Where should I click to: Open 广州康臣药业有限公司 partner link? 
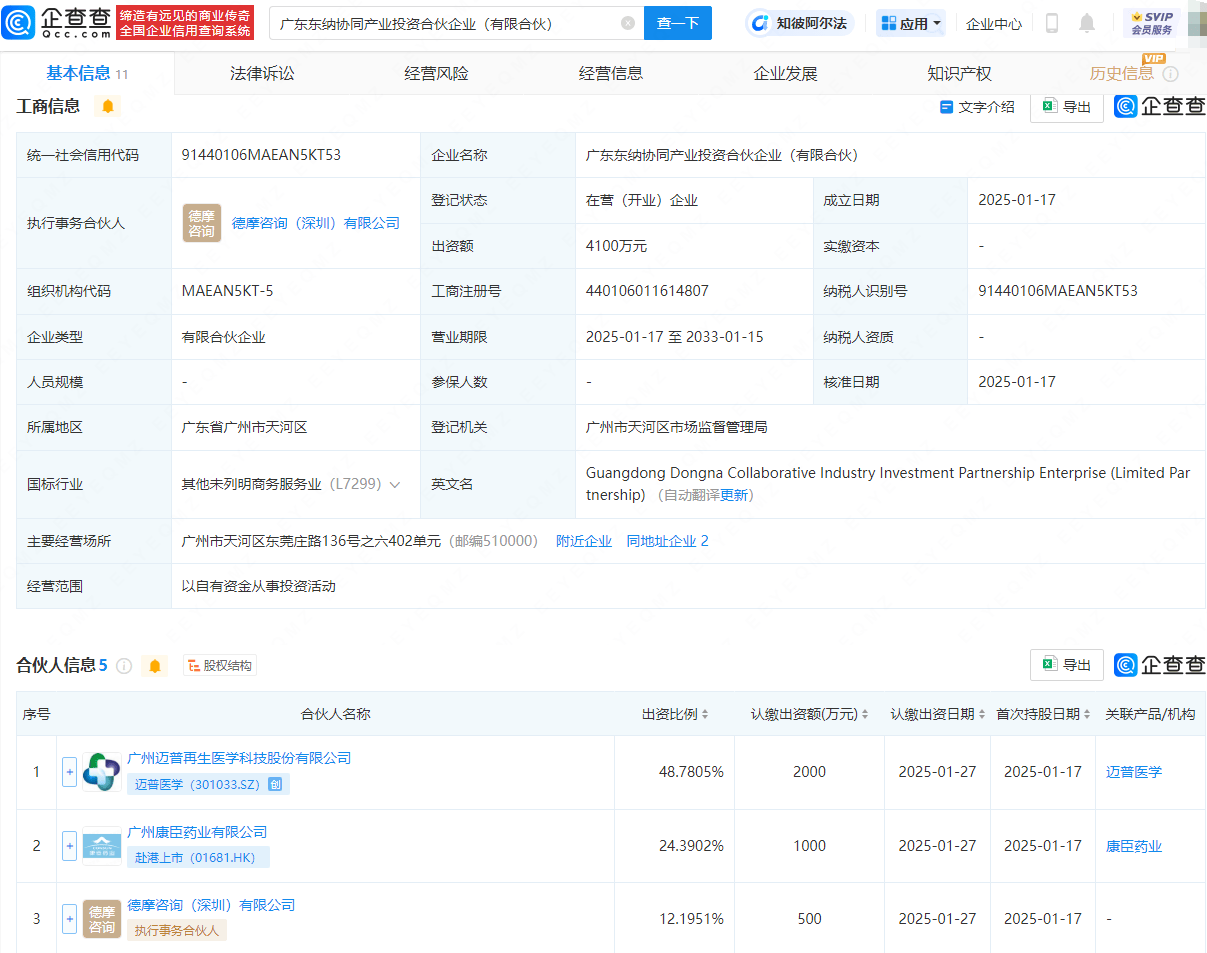click(198, 832)
